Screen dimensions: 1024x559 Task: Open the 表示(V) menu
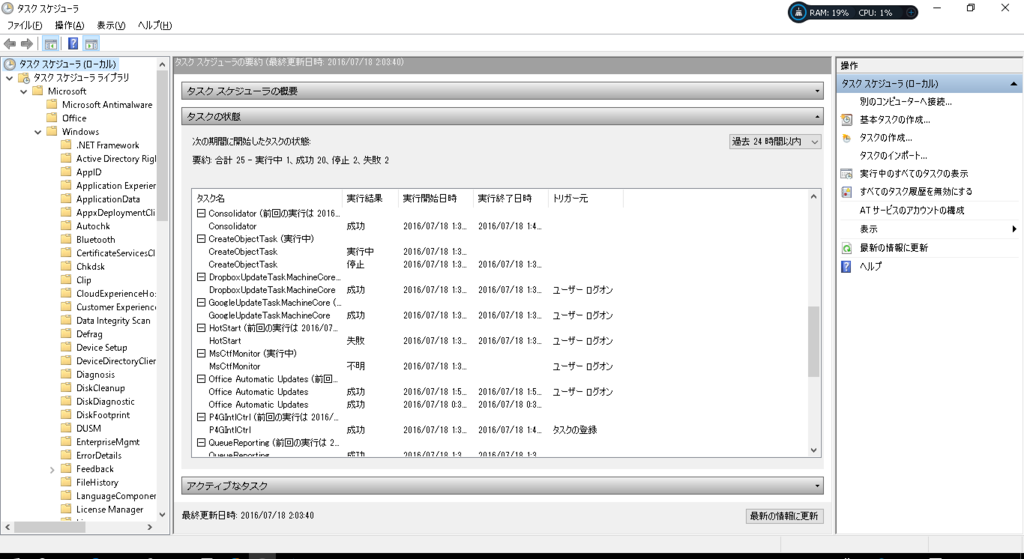[x=110, y=25]
